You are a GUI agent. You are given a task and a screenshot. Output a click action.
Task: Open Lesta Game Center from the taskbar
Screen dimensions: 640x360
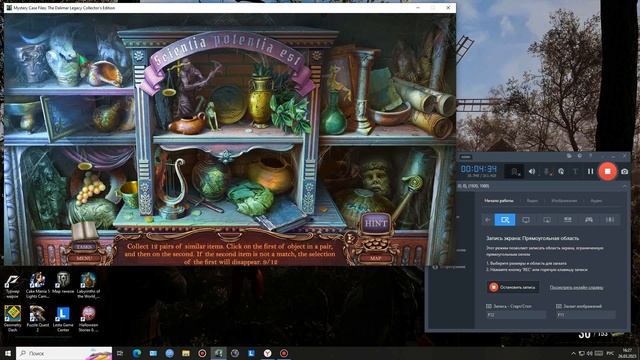tap(251, 353)
